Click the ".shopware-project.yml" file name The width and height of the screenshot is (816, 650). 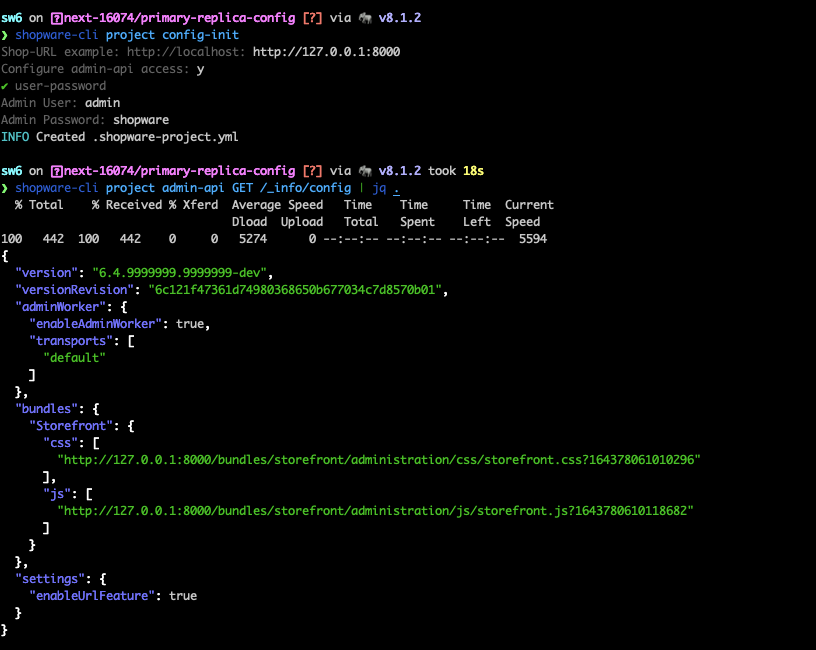tap(165, 137)
